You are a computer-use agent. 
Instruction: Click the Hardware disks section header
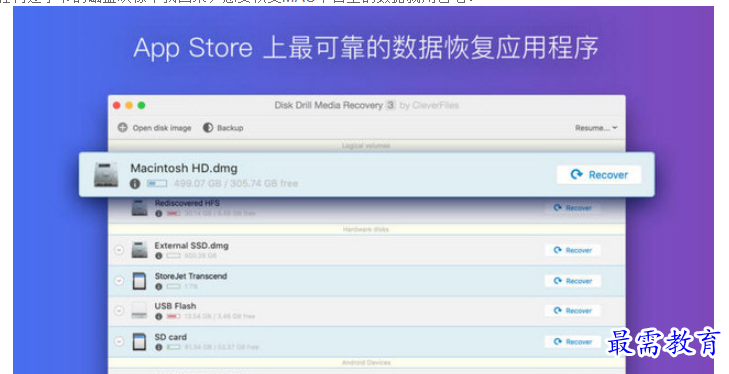[366, 229]
